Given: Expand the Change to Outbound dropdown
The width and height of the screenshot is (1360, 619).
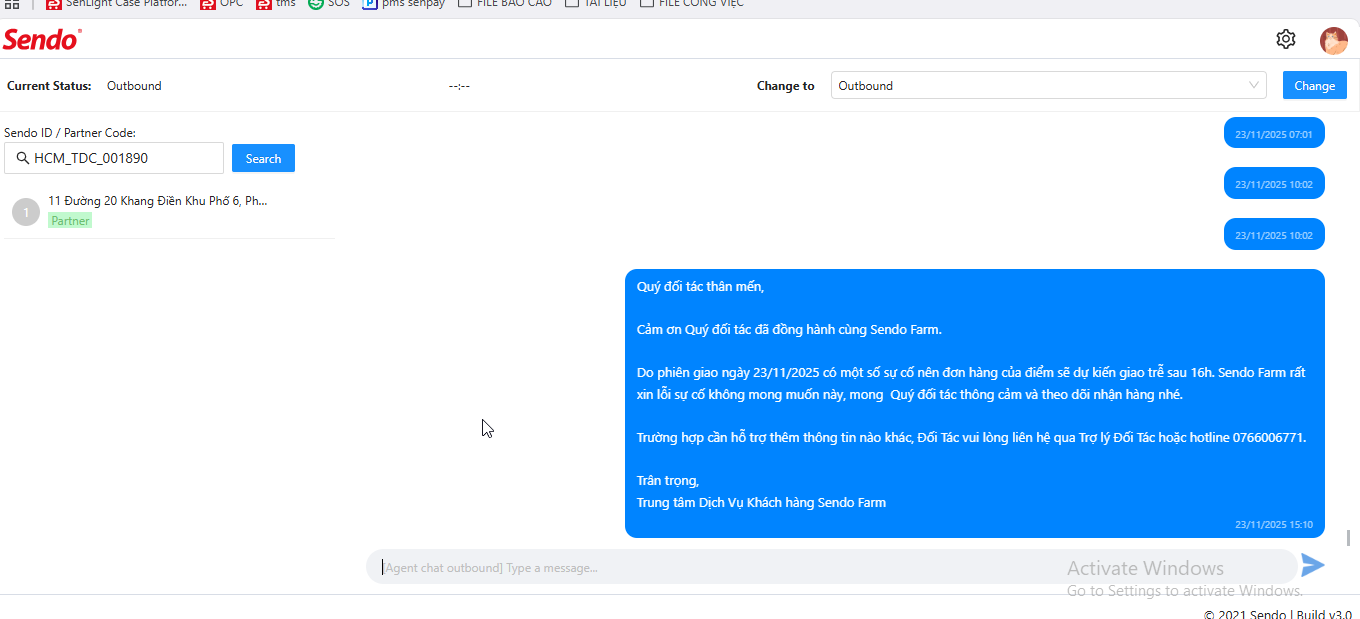Looking at the screenshot, I should pos(1048,85).
